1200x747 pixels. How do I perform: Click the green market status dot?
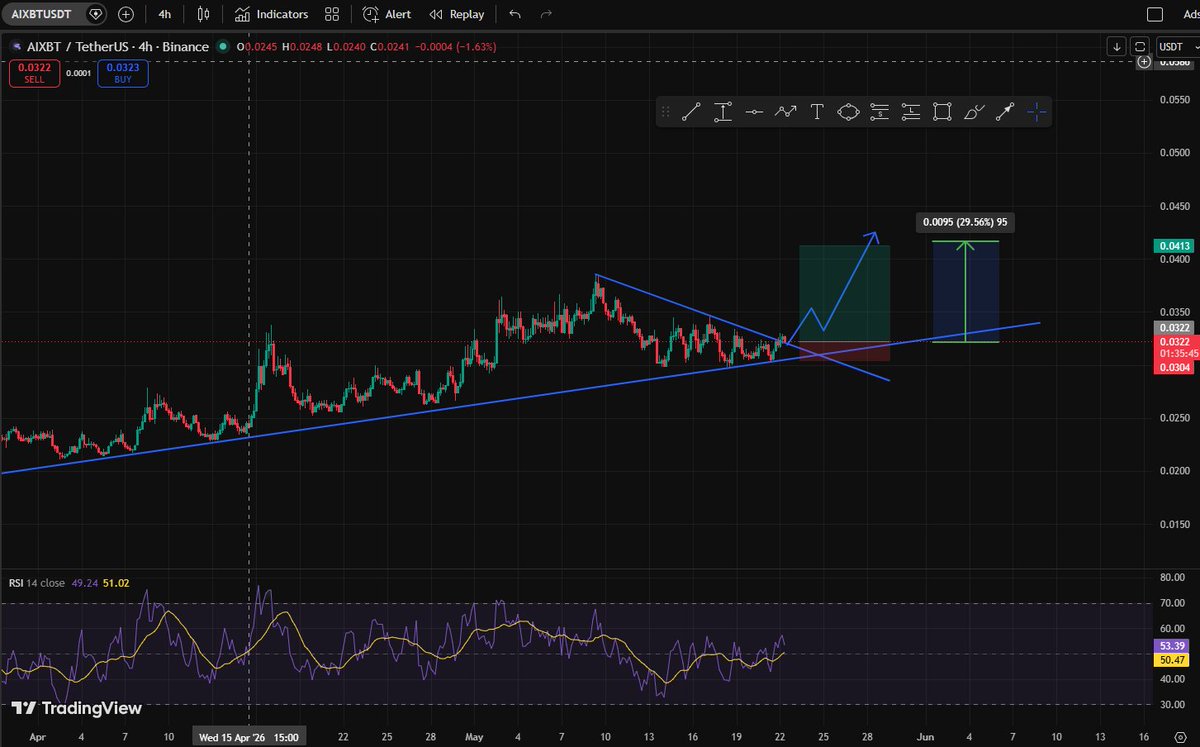221,47
